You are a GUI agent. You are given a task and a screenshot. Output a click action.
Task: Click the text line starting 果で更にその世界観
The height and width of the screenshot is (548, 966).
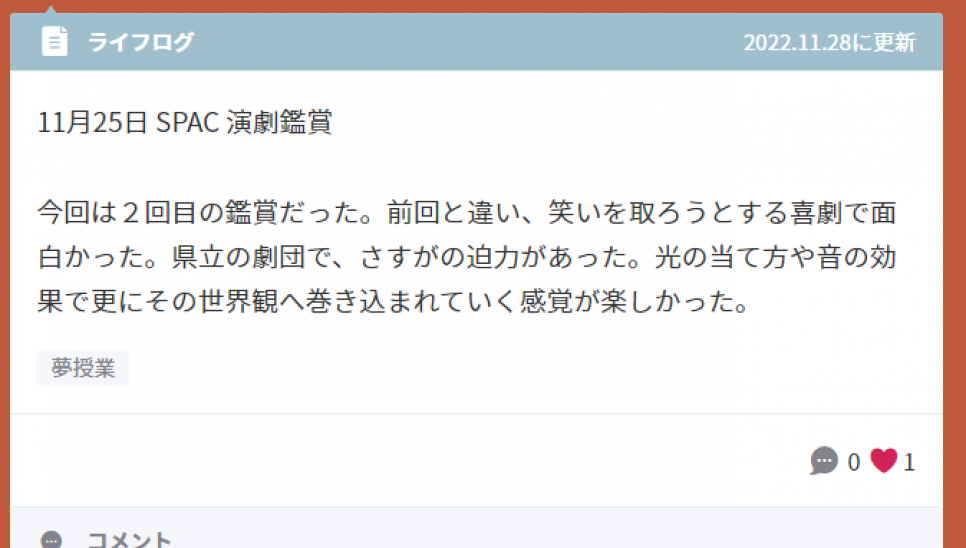tap(393, 301)
